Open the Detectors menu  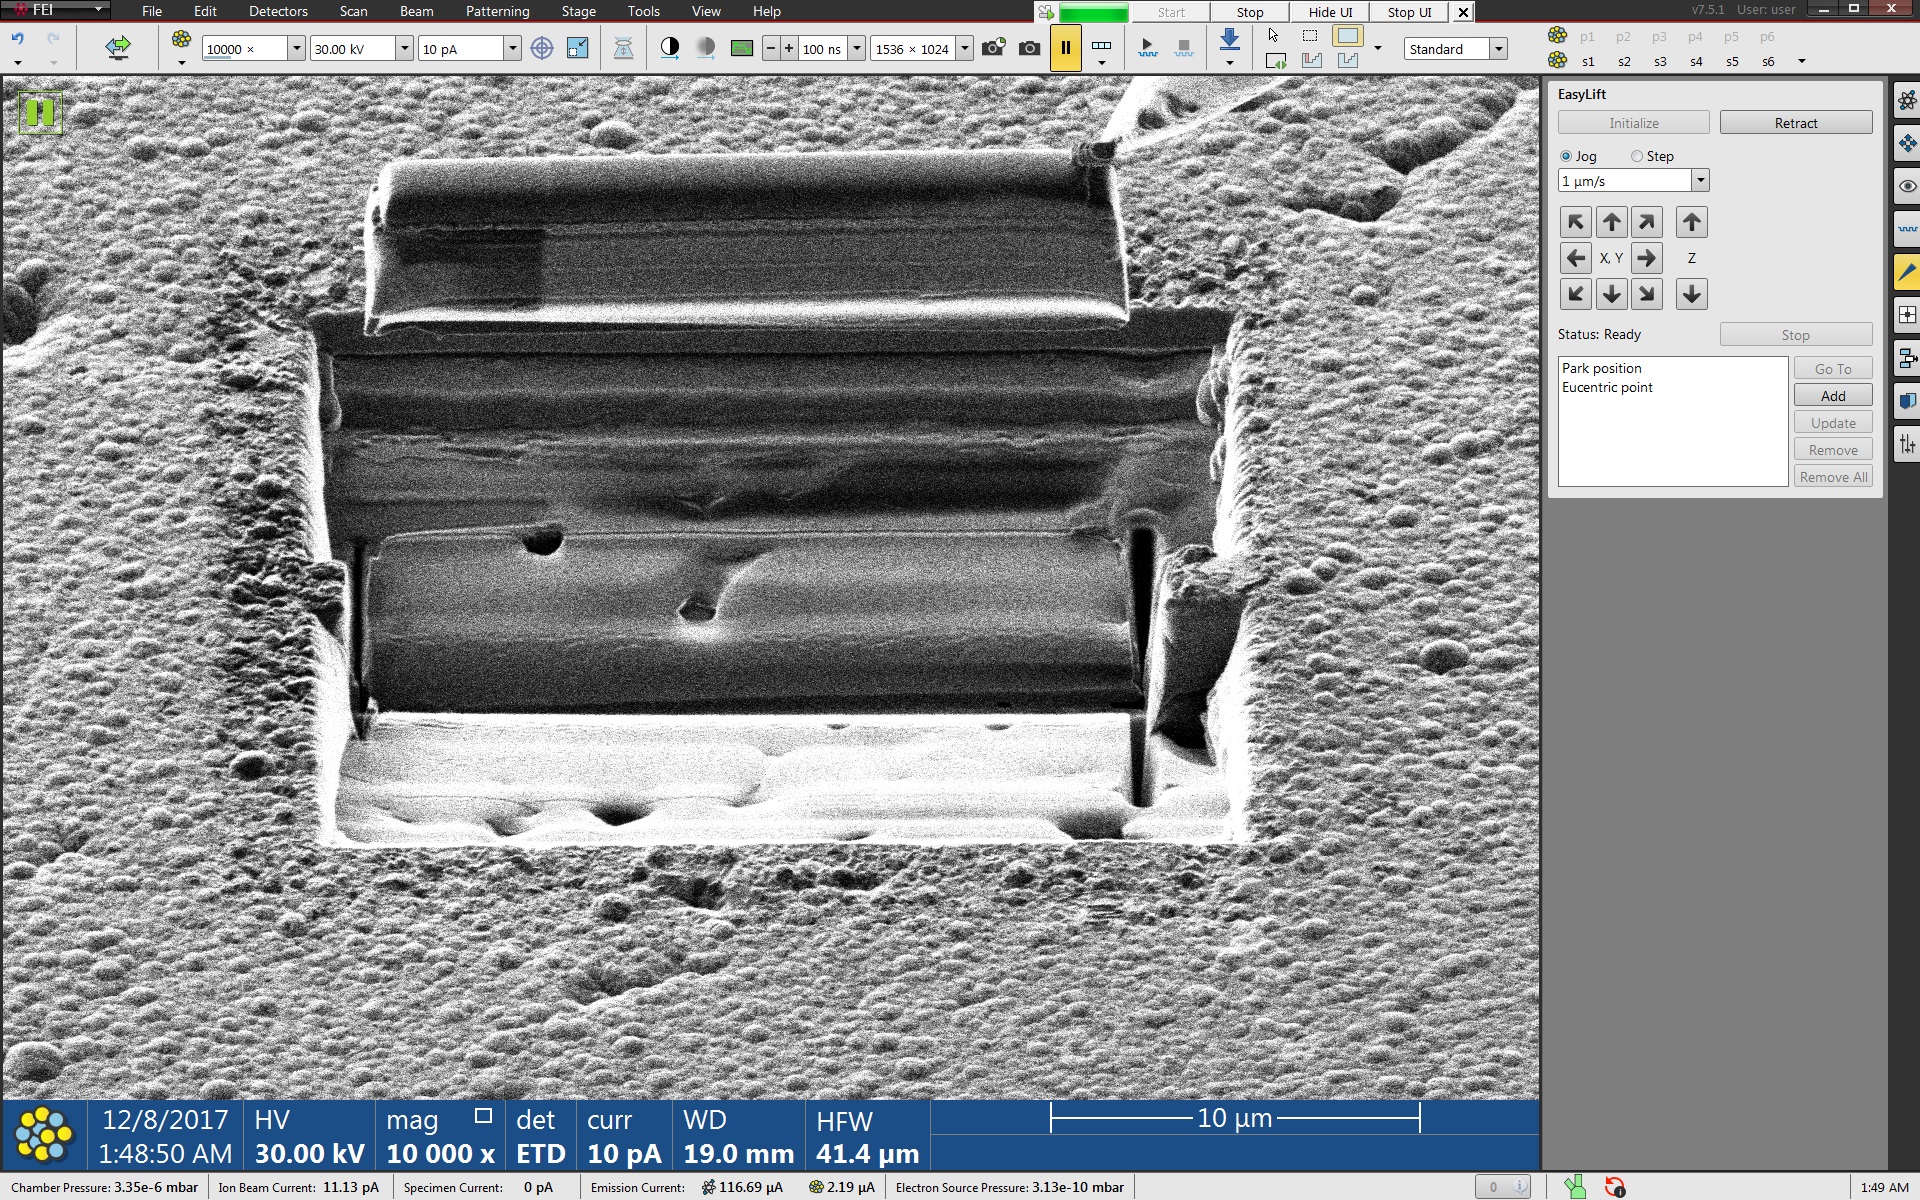coord(278,11)
